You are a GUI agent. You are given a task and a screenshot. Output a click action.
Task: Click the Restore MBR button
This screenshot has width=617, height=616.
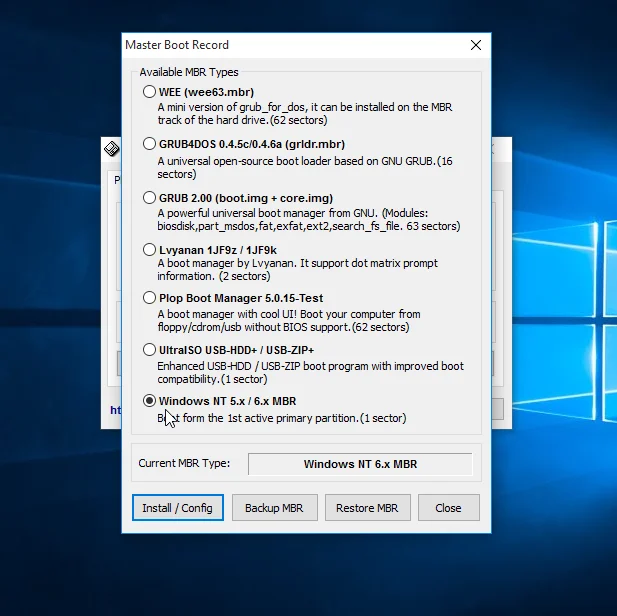tap(367, 508)
